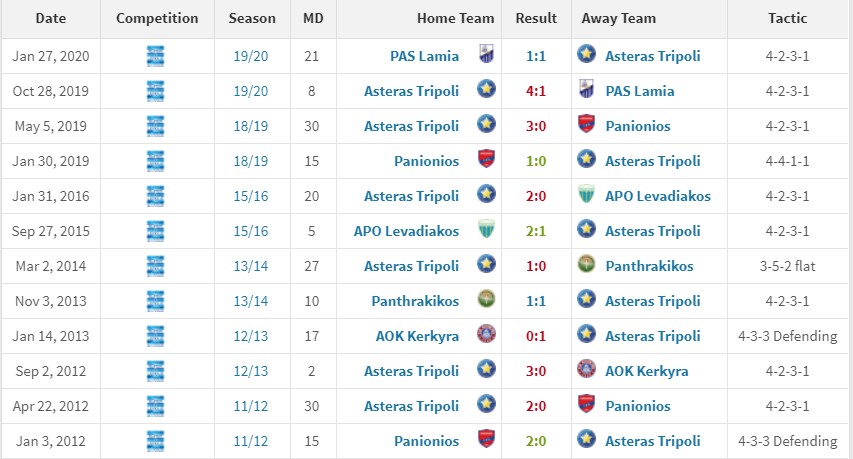Open AOK Kerkyra away team link
The width and height of the screenshot is (853, 459).
click(x=646, y=371)
